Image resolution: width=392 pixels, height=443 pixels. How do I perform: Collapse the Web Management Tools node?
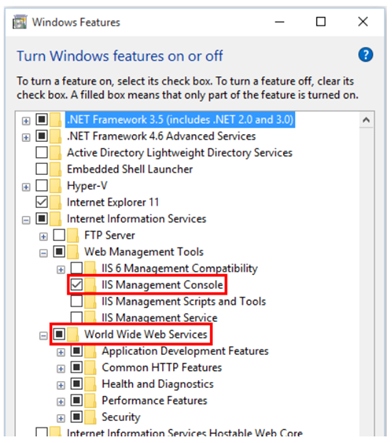43,253
